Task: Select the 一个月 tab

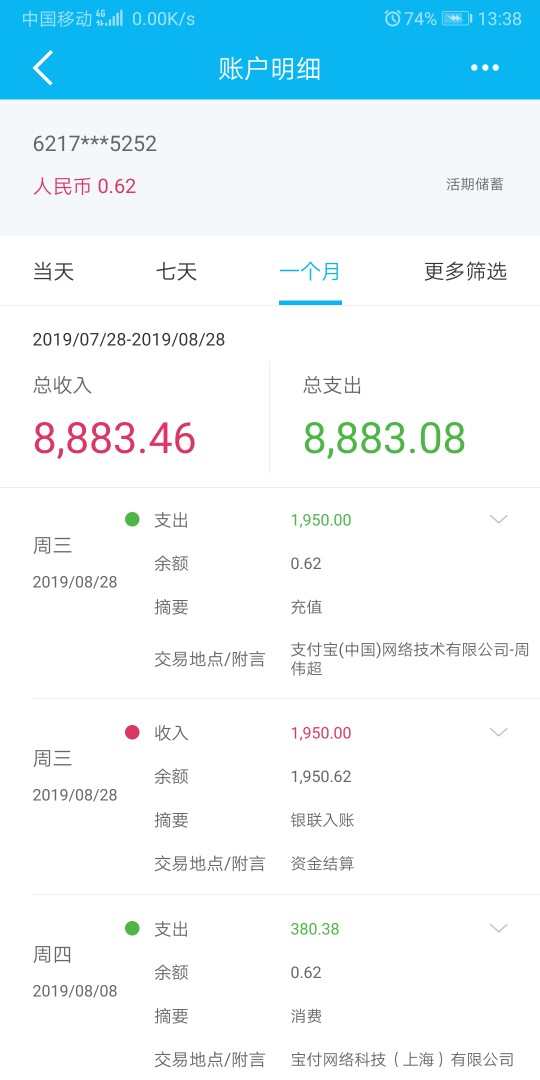Action: (x=310, y=271)
